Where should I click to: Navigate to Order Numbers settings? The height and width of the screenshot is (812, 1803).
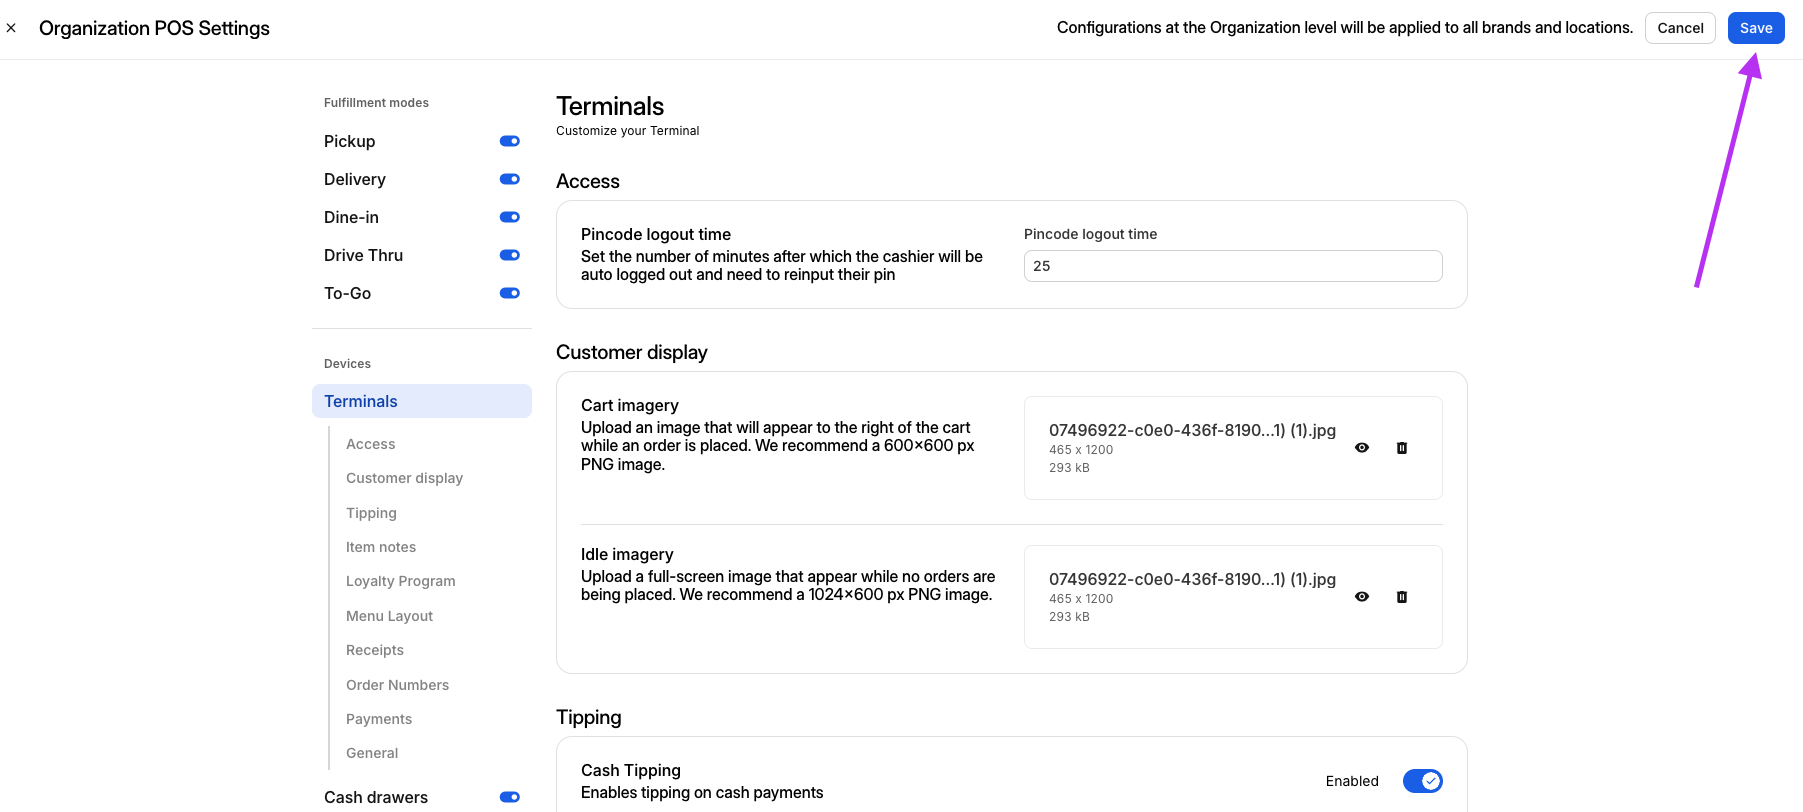(397, 685)
